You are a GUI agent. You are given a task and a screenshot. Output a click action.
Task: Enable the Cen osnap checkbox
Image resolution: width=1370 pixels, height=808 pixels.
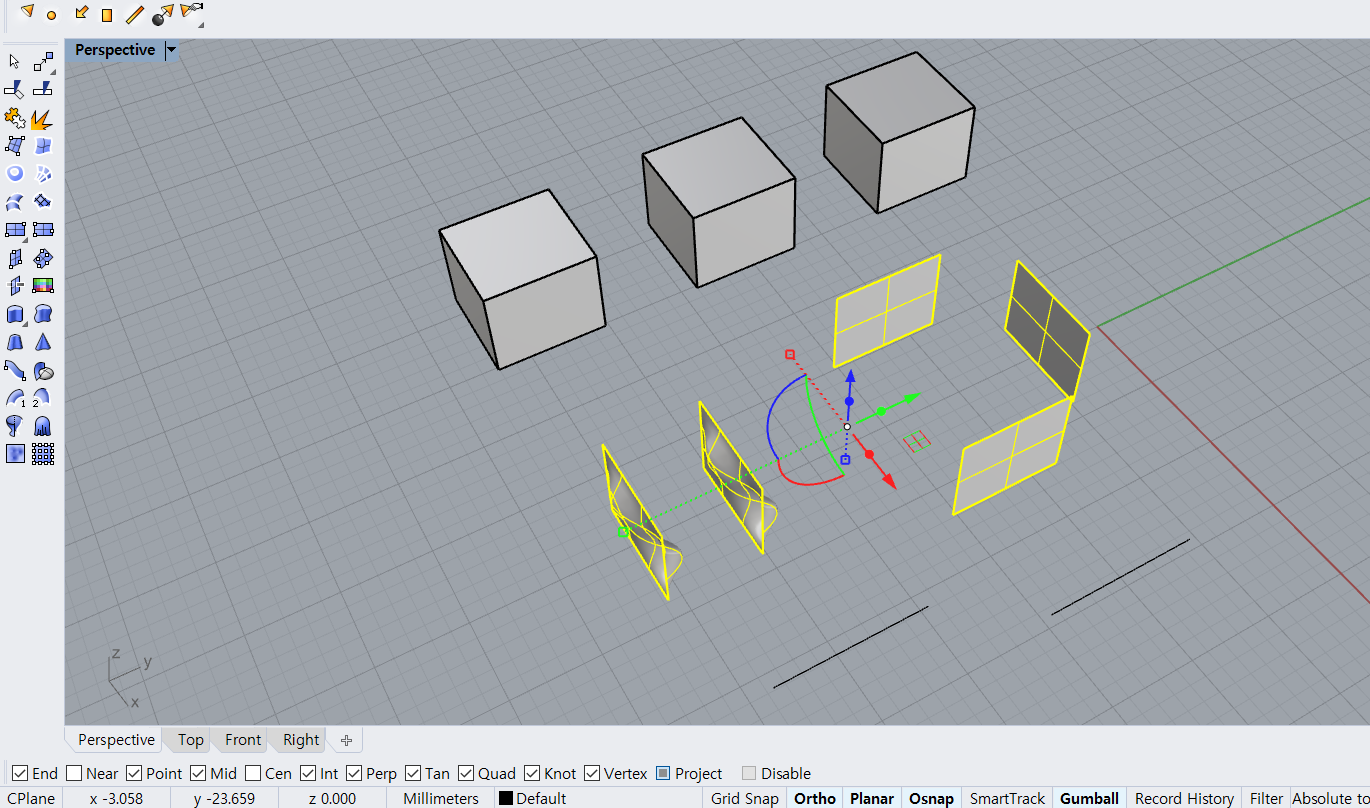tap(252, 773)
